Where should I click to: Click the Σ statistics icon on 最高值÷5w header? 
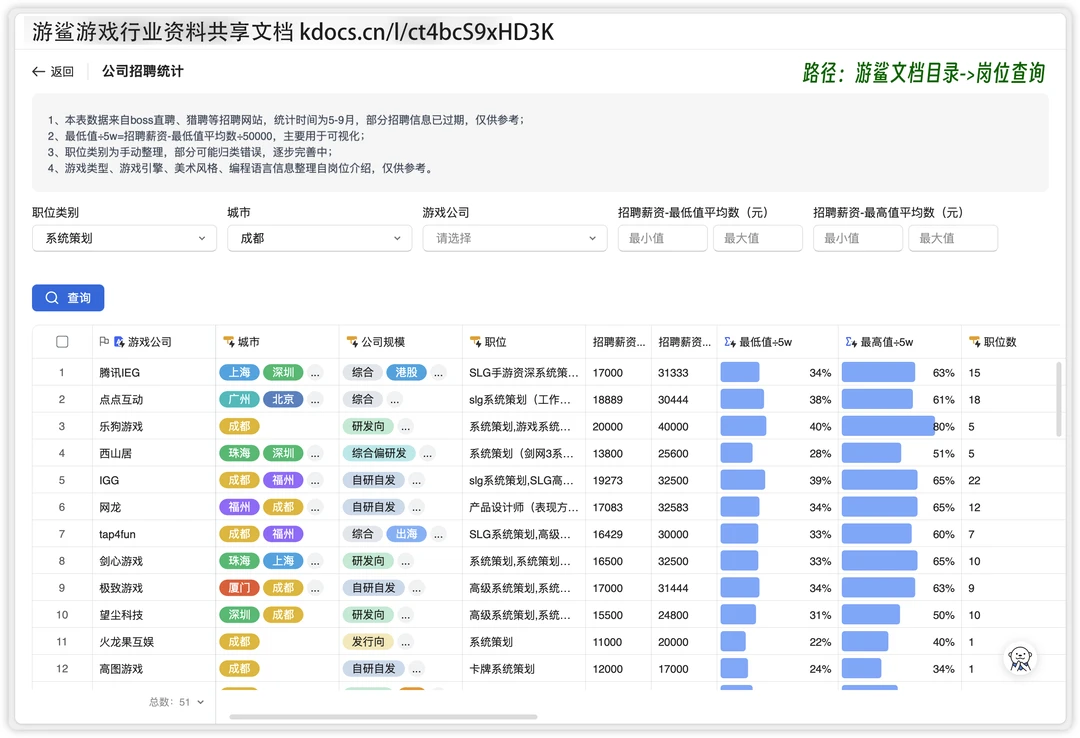pos(848,341)
